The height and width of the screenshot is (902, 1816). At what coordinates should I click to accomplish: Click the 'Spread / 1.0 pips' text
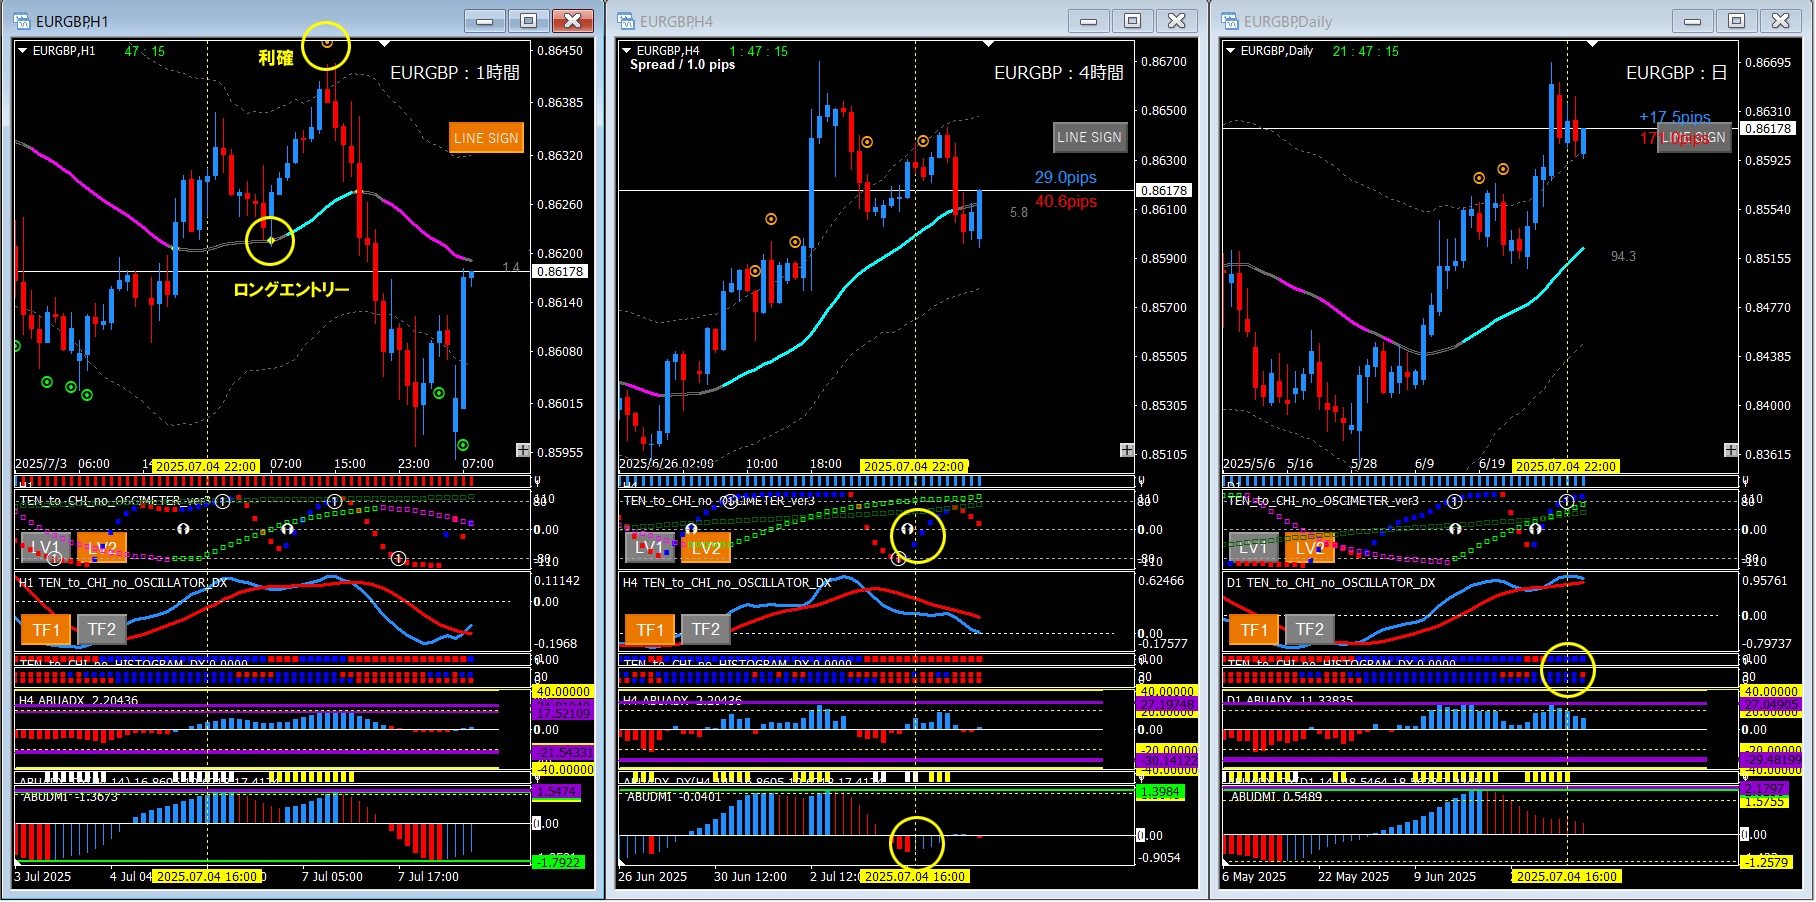point(682,64)
